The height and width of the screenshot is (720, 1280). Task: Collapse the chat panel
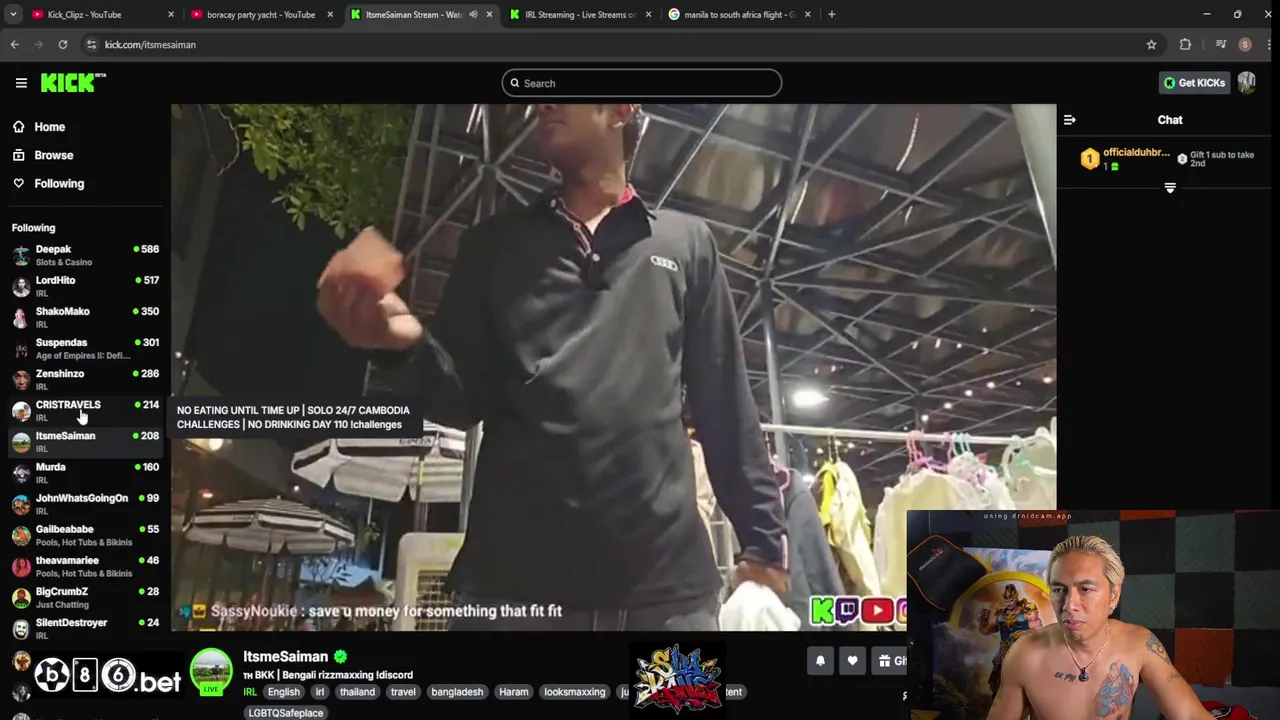(1070, 120)
